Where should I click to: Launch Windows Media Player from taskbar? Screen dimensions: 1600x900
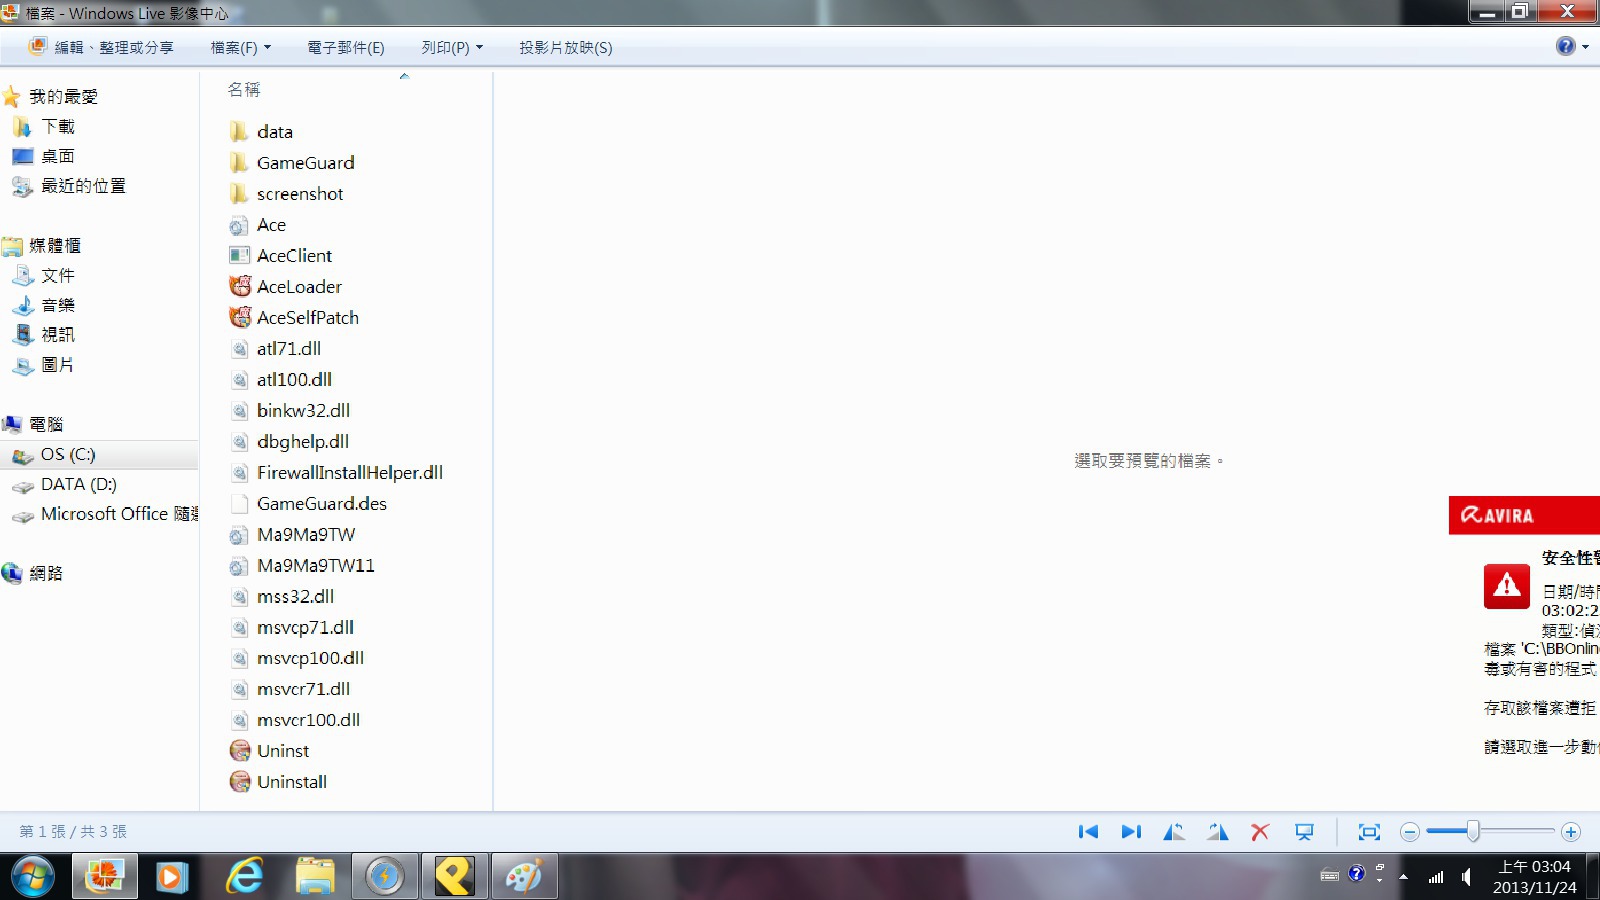click(173, 877)
